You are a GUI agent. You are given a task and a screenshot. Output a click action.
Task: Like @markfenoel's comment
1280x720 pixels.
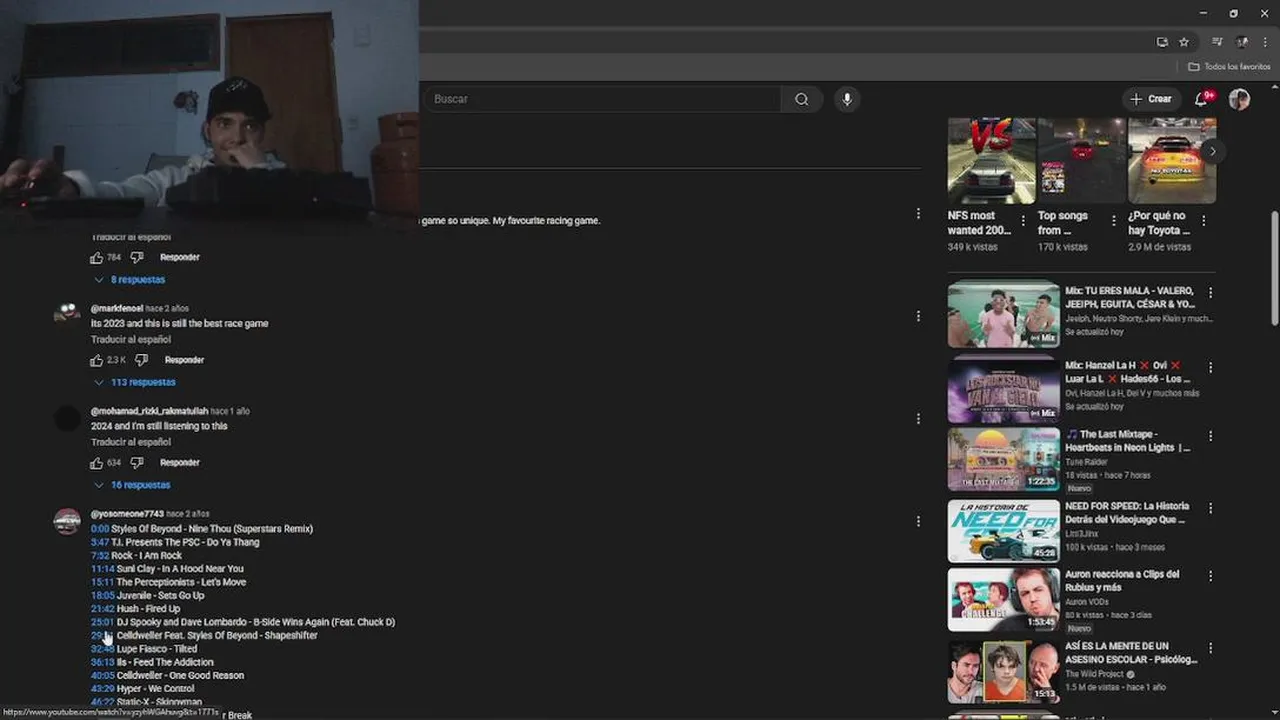coord(97,360)
